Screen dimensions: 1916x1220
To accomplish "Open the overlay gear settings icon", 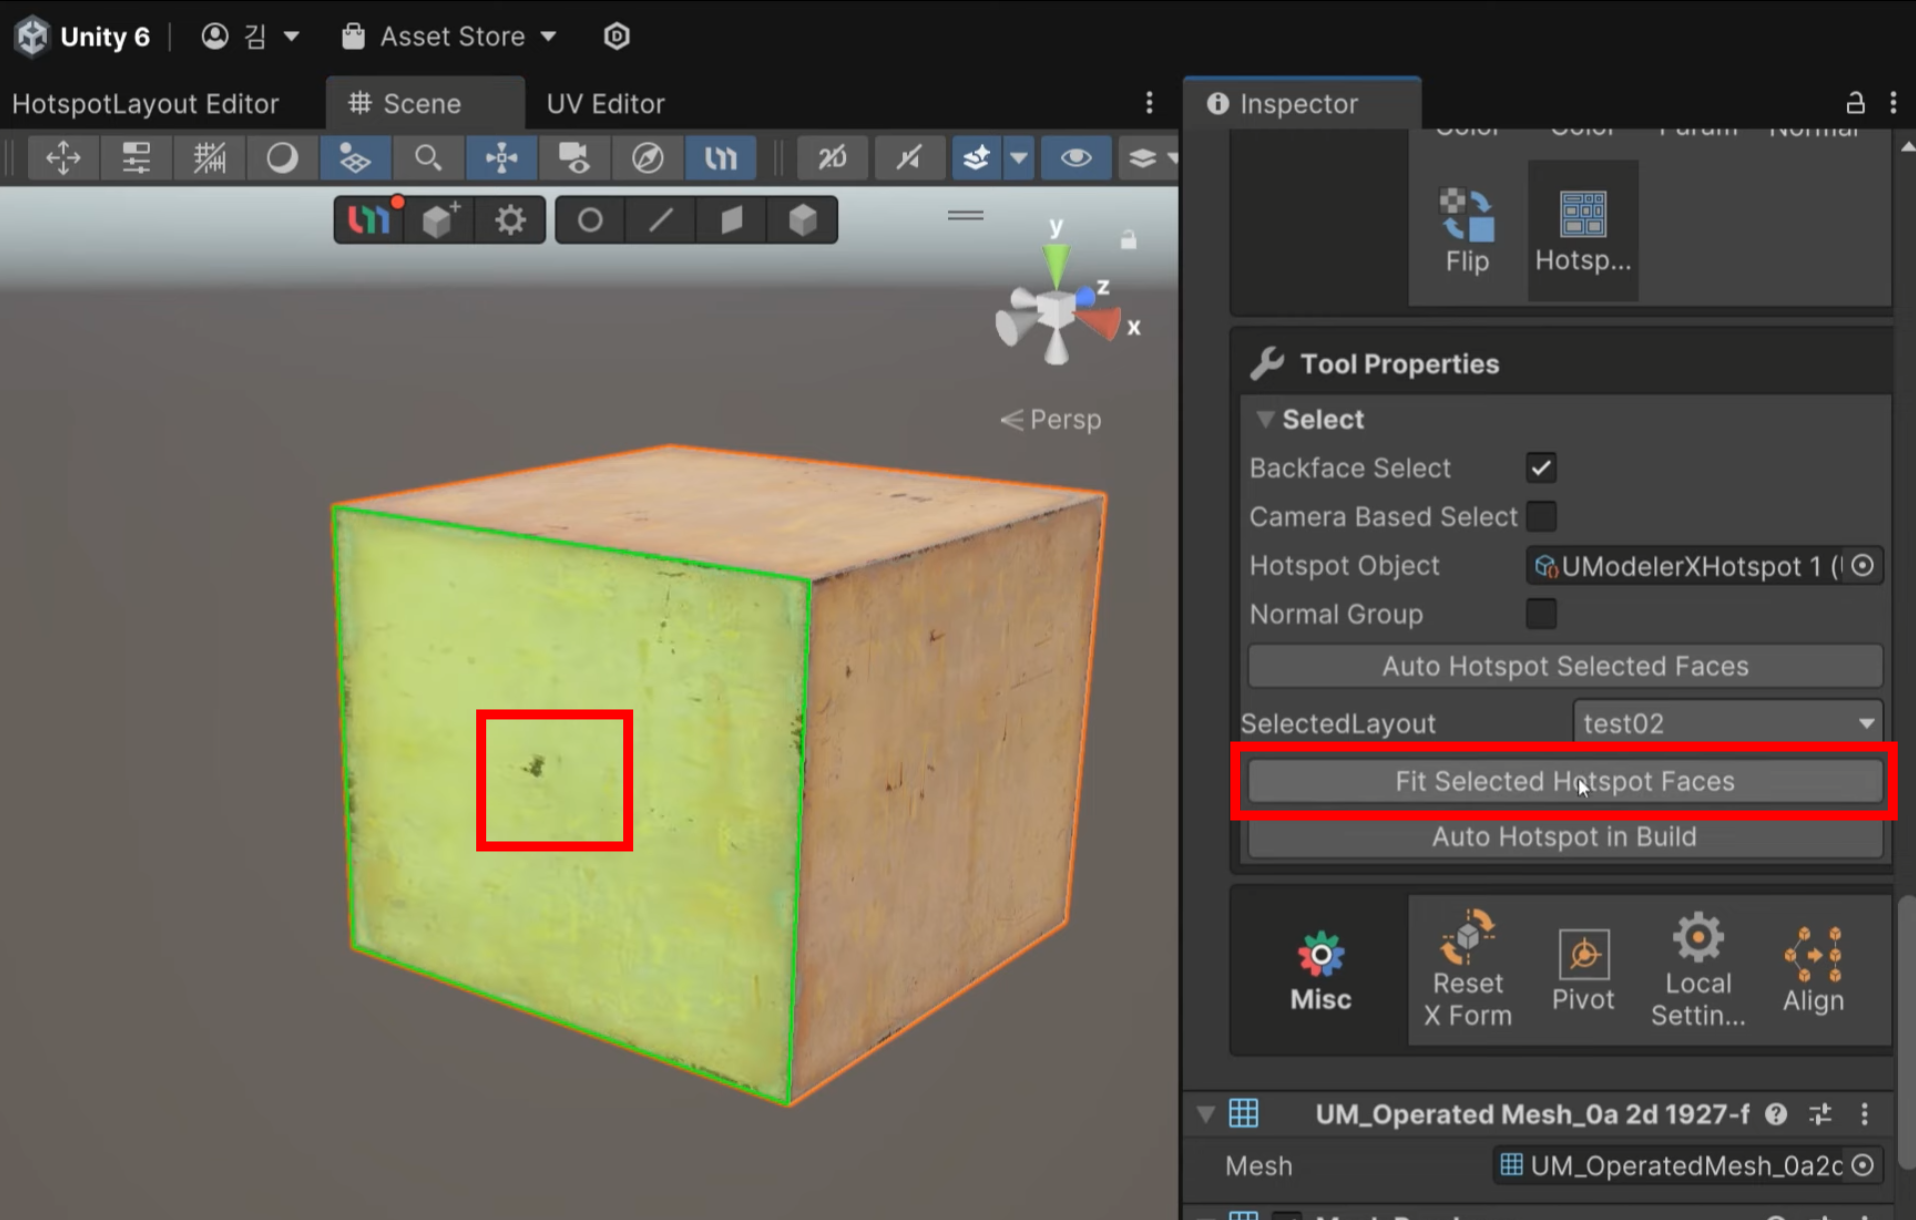I will (510, 220).
